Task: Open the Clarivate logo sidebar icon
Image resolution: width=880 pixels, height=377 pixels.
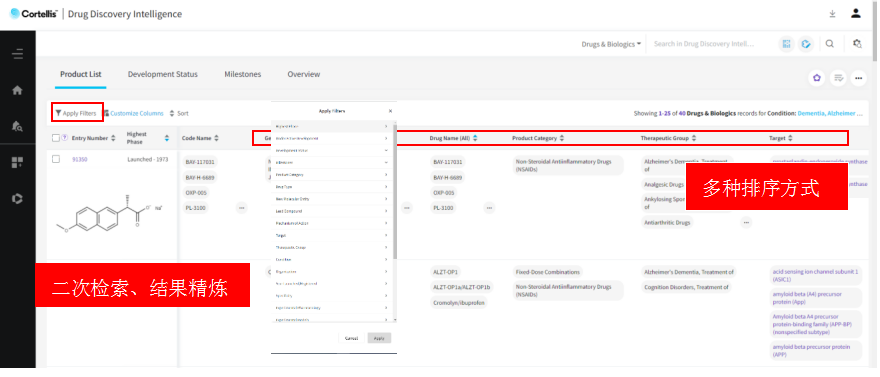Action: click(x=17, y=199)
